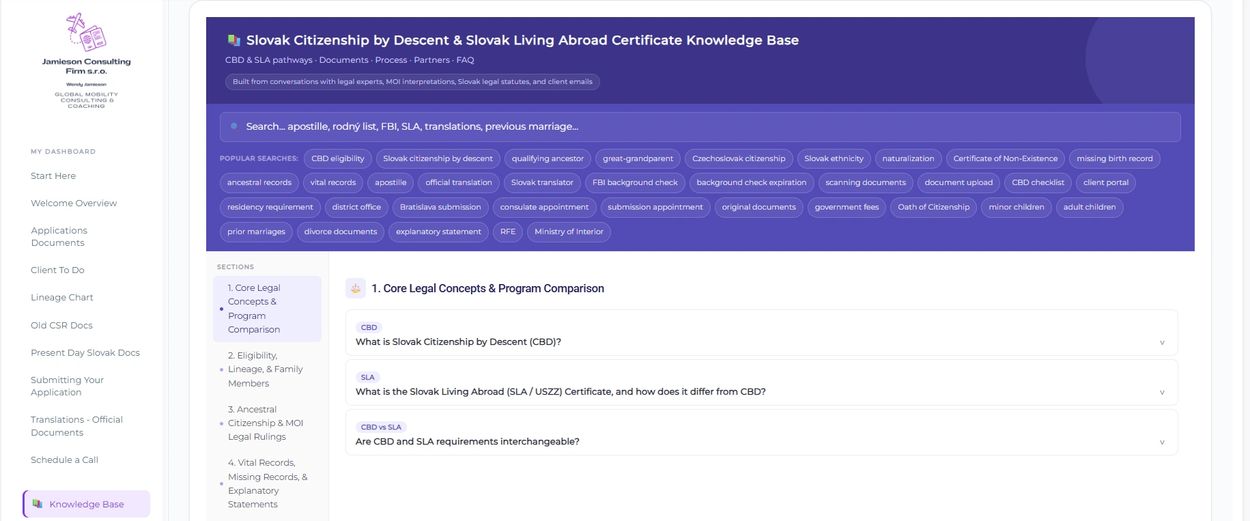The width and height of the screenshot is (1250, 521).
Task: Choose the 'qualifying ancestor' search chip
Action: pos(548,158)
